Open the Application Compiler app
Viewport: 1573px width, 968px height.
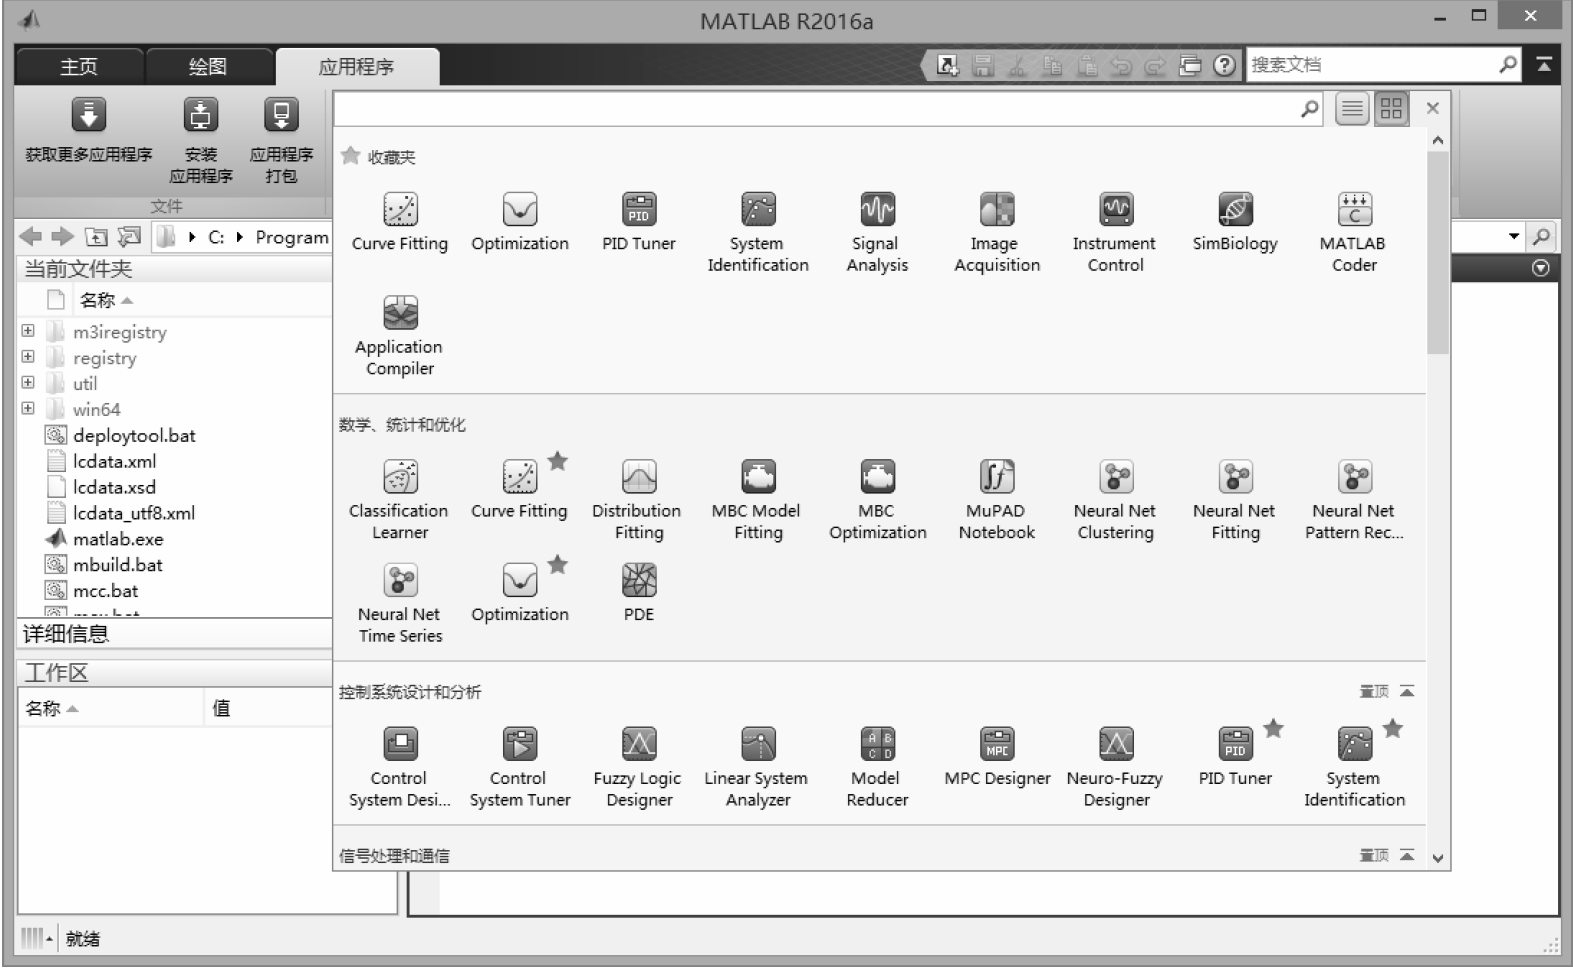coord(400,336)
